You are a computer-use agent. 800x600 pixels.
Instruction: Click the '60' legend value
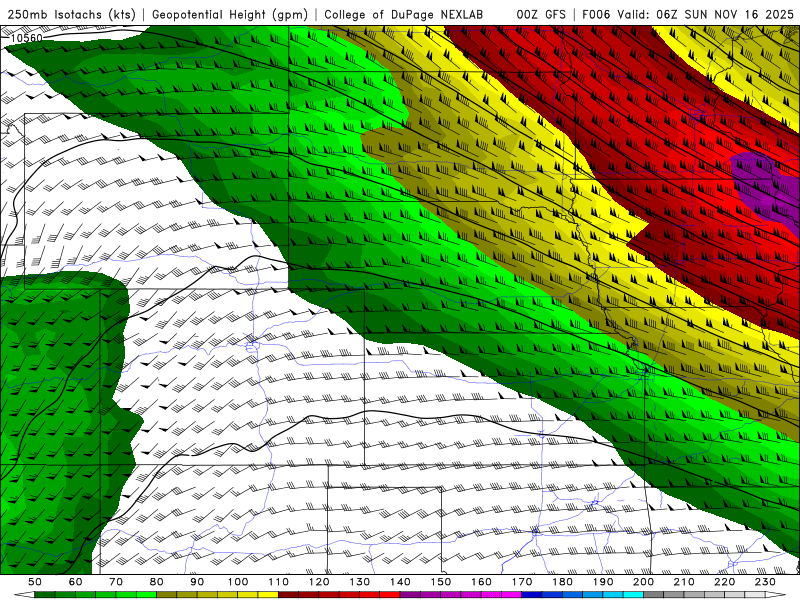(x=75, y=582)
